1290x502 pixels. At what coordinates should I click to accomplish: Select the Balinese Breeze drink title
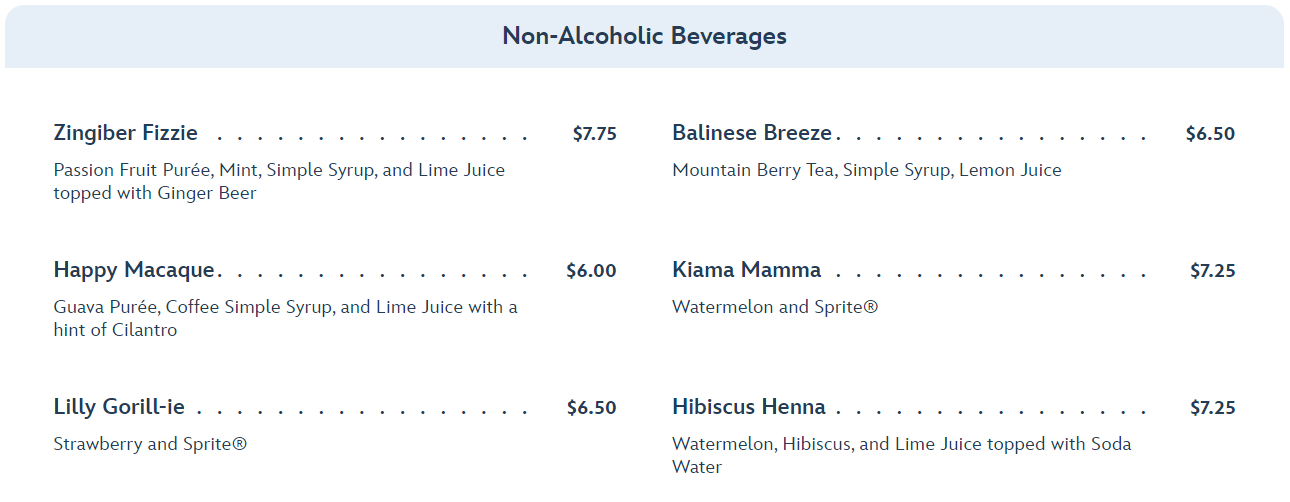[752, 133]
